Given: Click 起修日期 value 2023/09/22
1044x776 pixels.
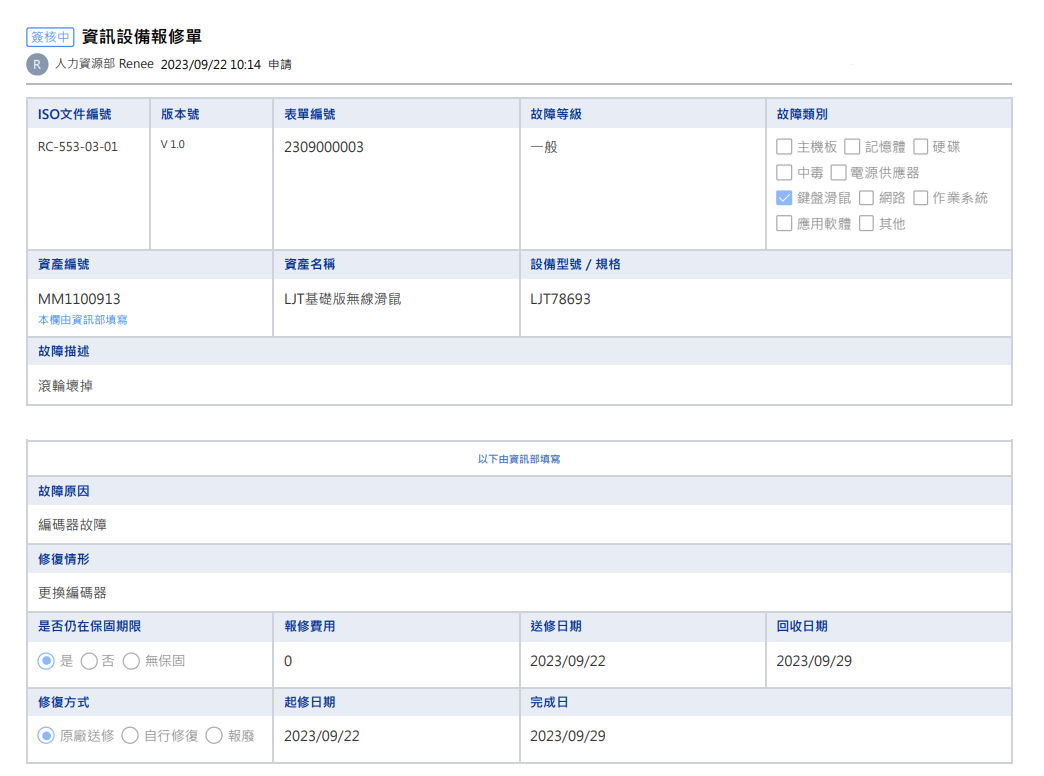Looking at the screenshot, I should pos(322,736).
